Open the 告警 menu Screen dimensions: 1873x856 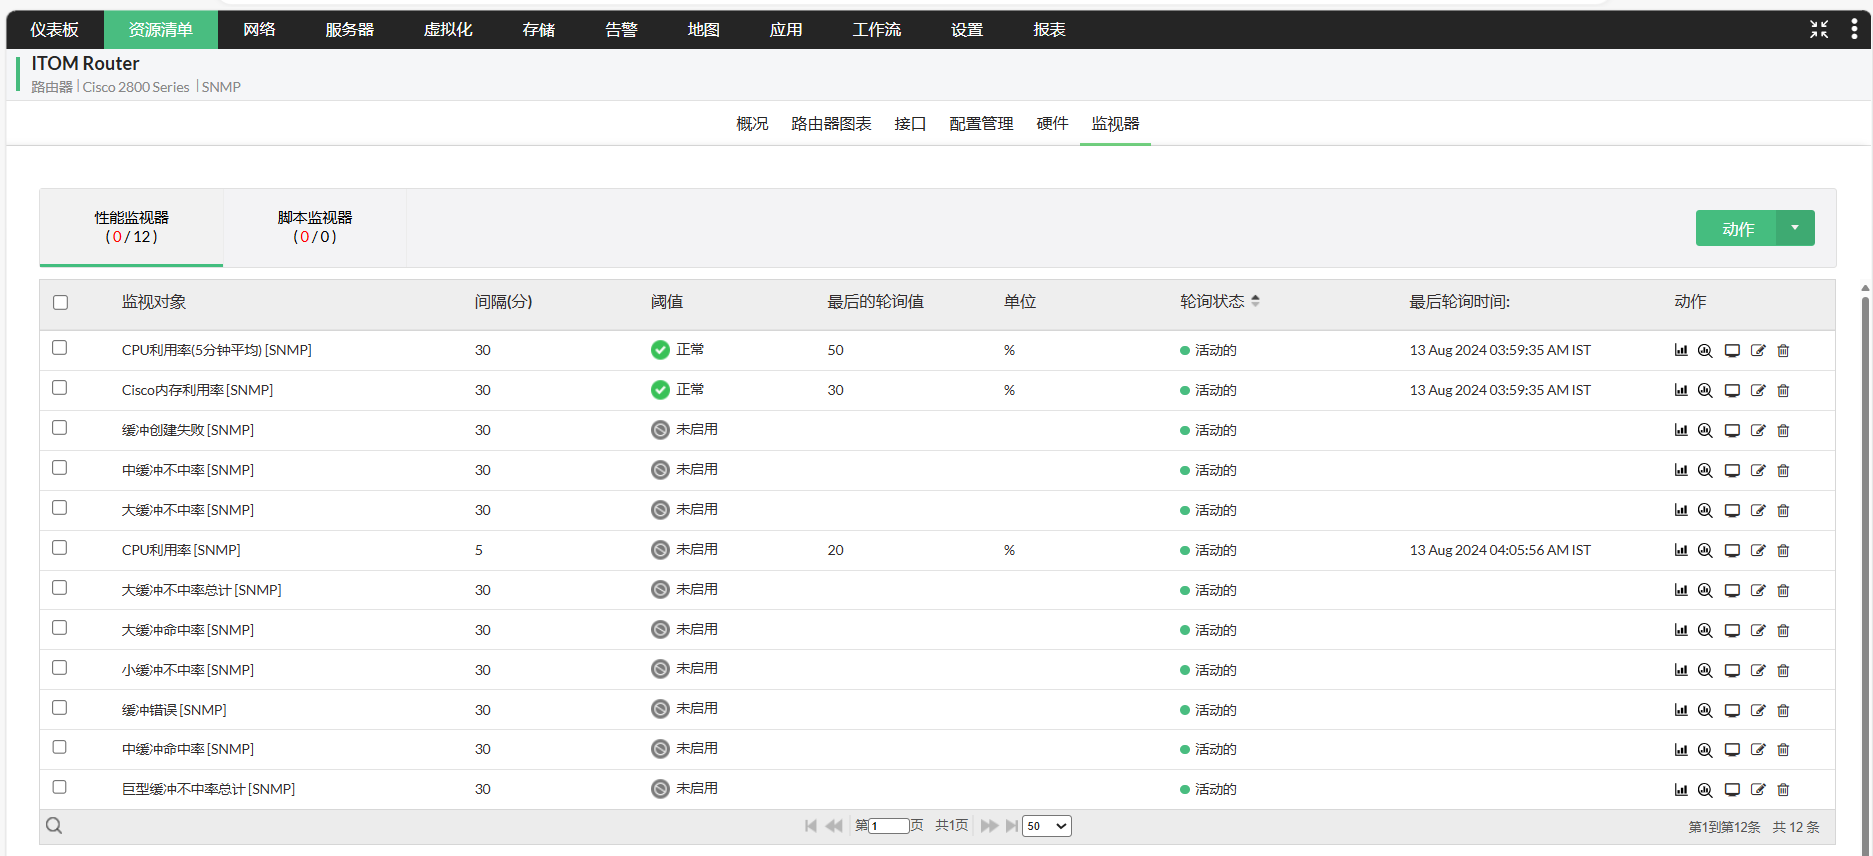(621, 29)
